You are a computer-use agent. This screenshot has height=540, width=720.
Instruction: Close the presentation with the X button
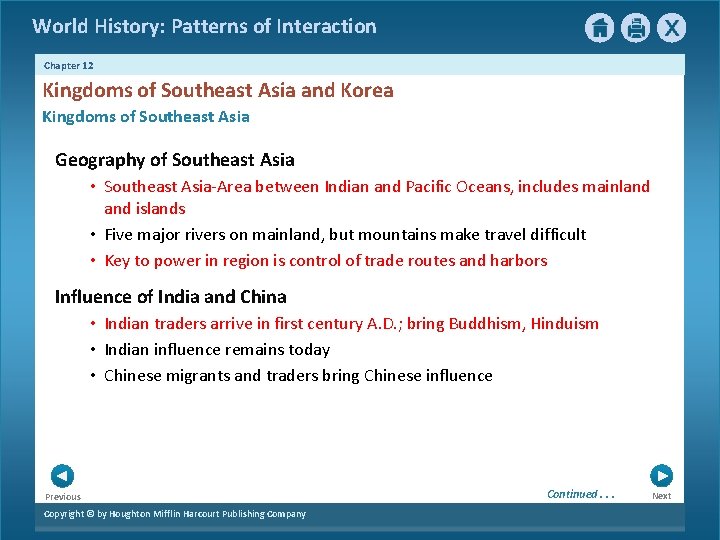[x=671, y=28]
